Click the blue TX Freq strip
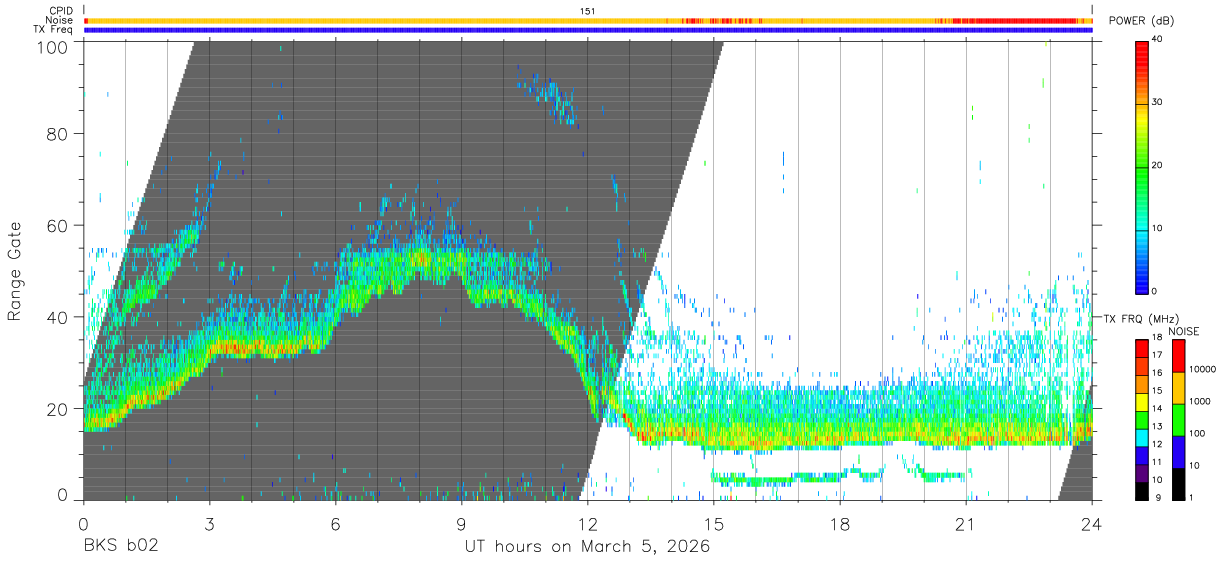Screen dimensions: 1228x567 pyautogui.click(x=588, y=30)
